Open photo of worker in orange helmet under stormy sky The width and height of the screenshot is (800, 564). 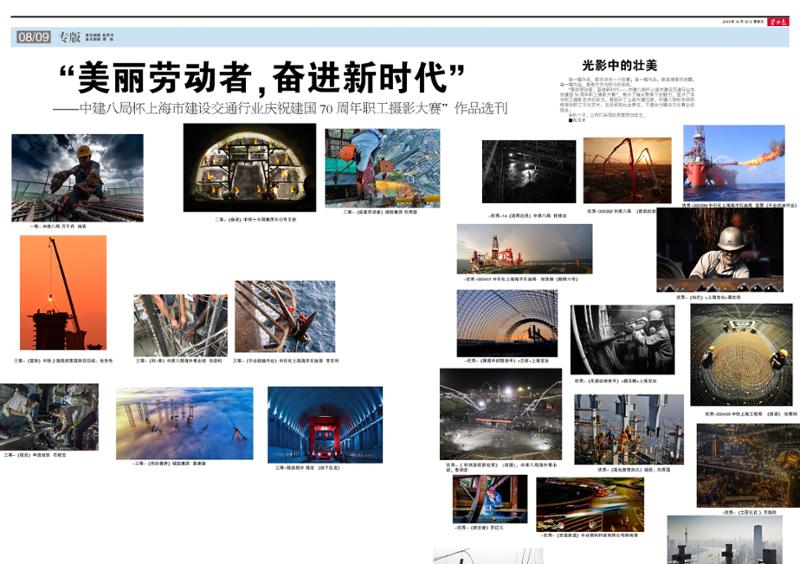(x=77, y=177)
